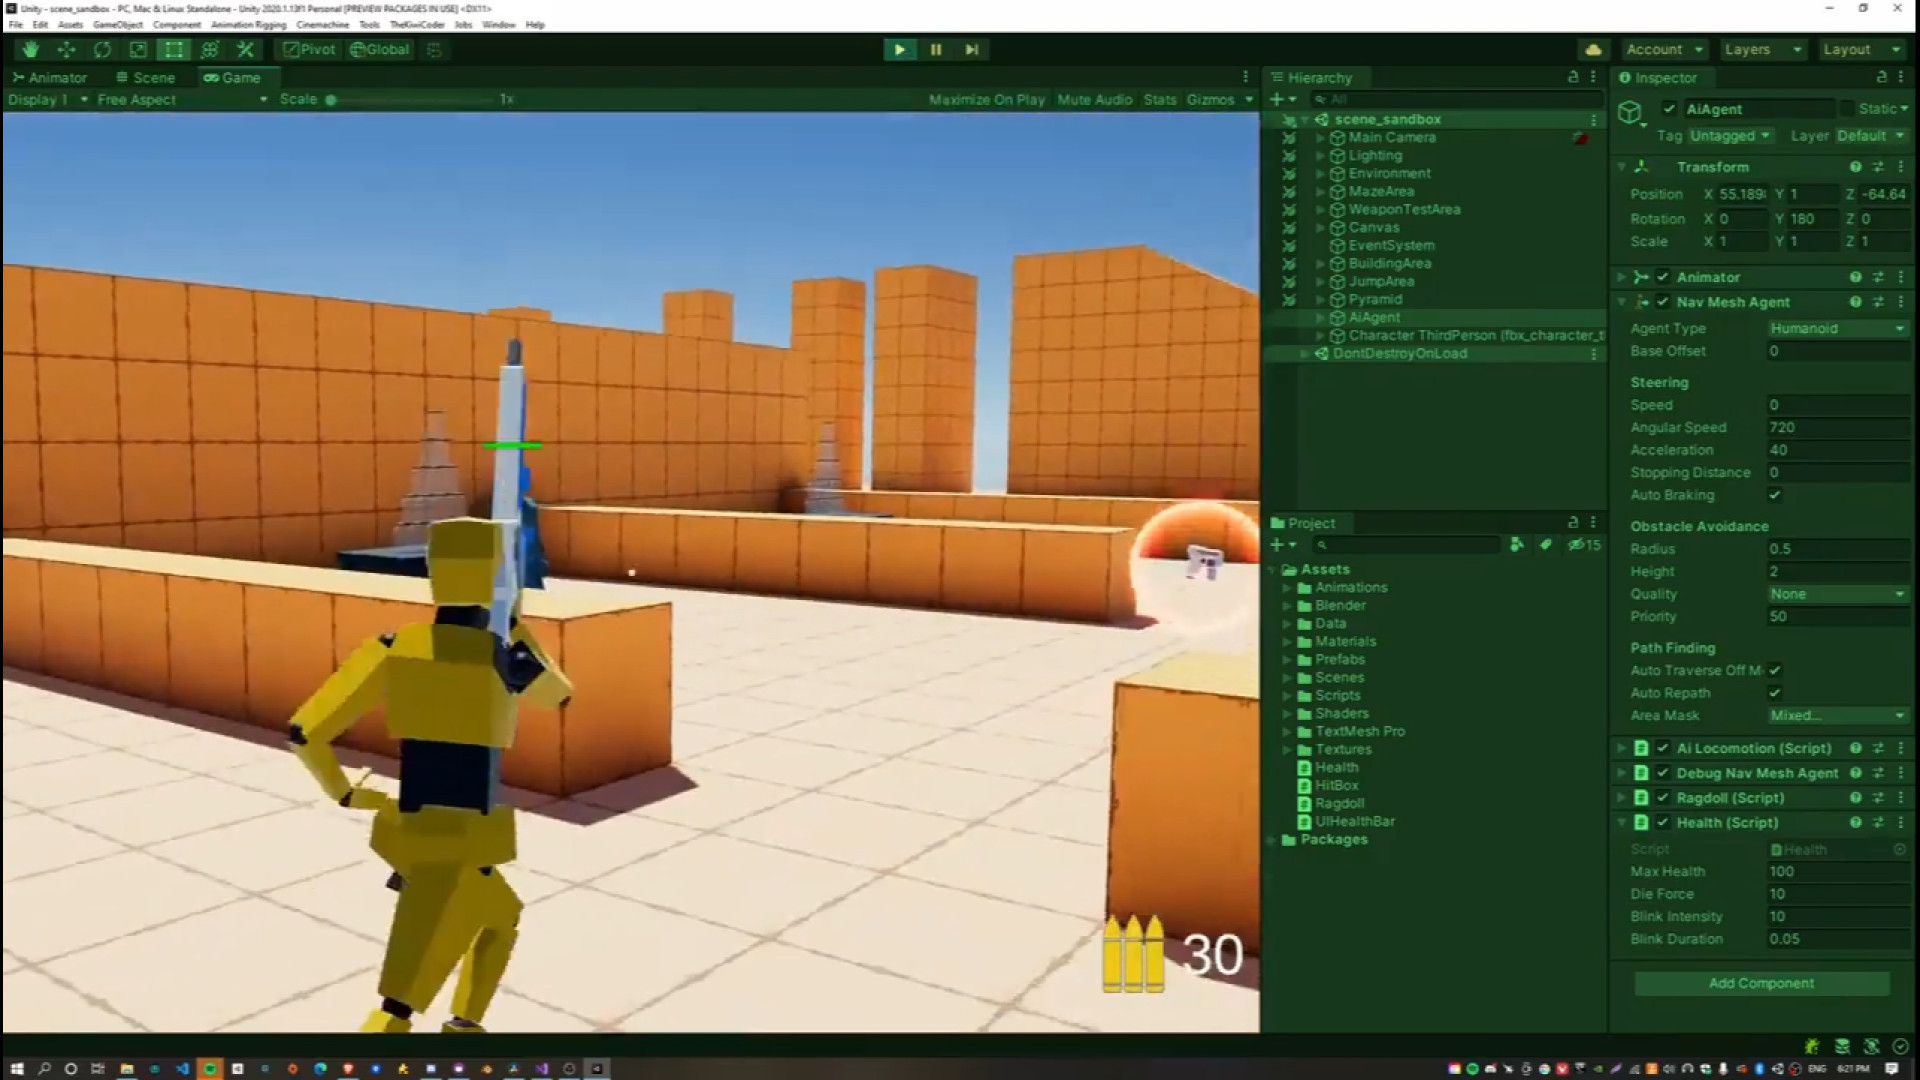Switch to the Scene tab
The image size is (1920, 1080).
coord(145,77)
